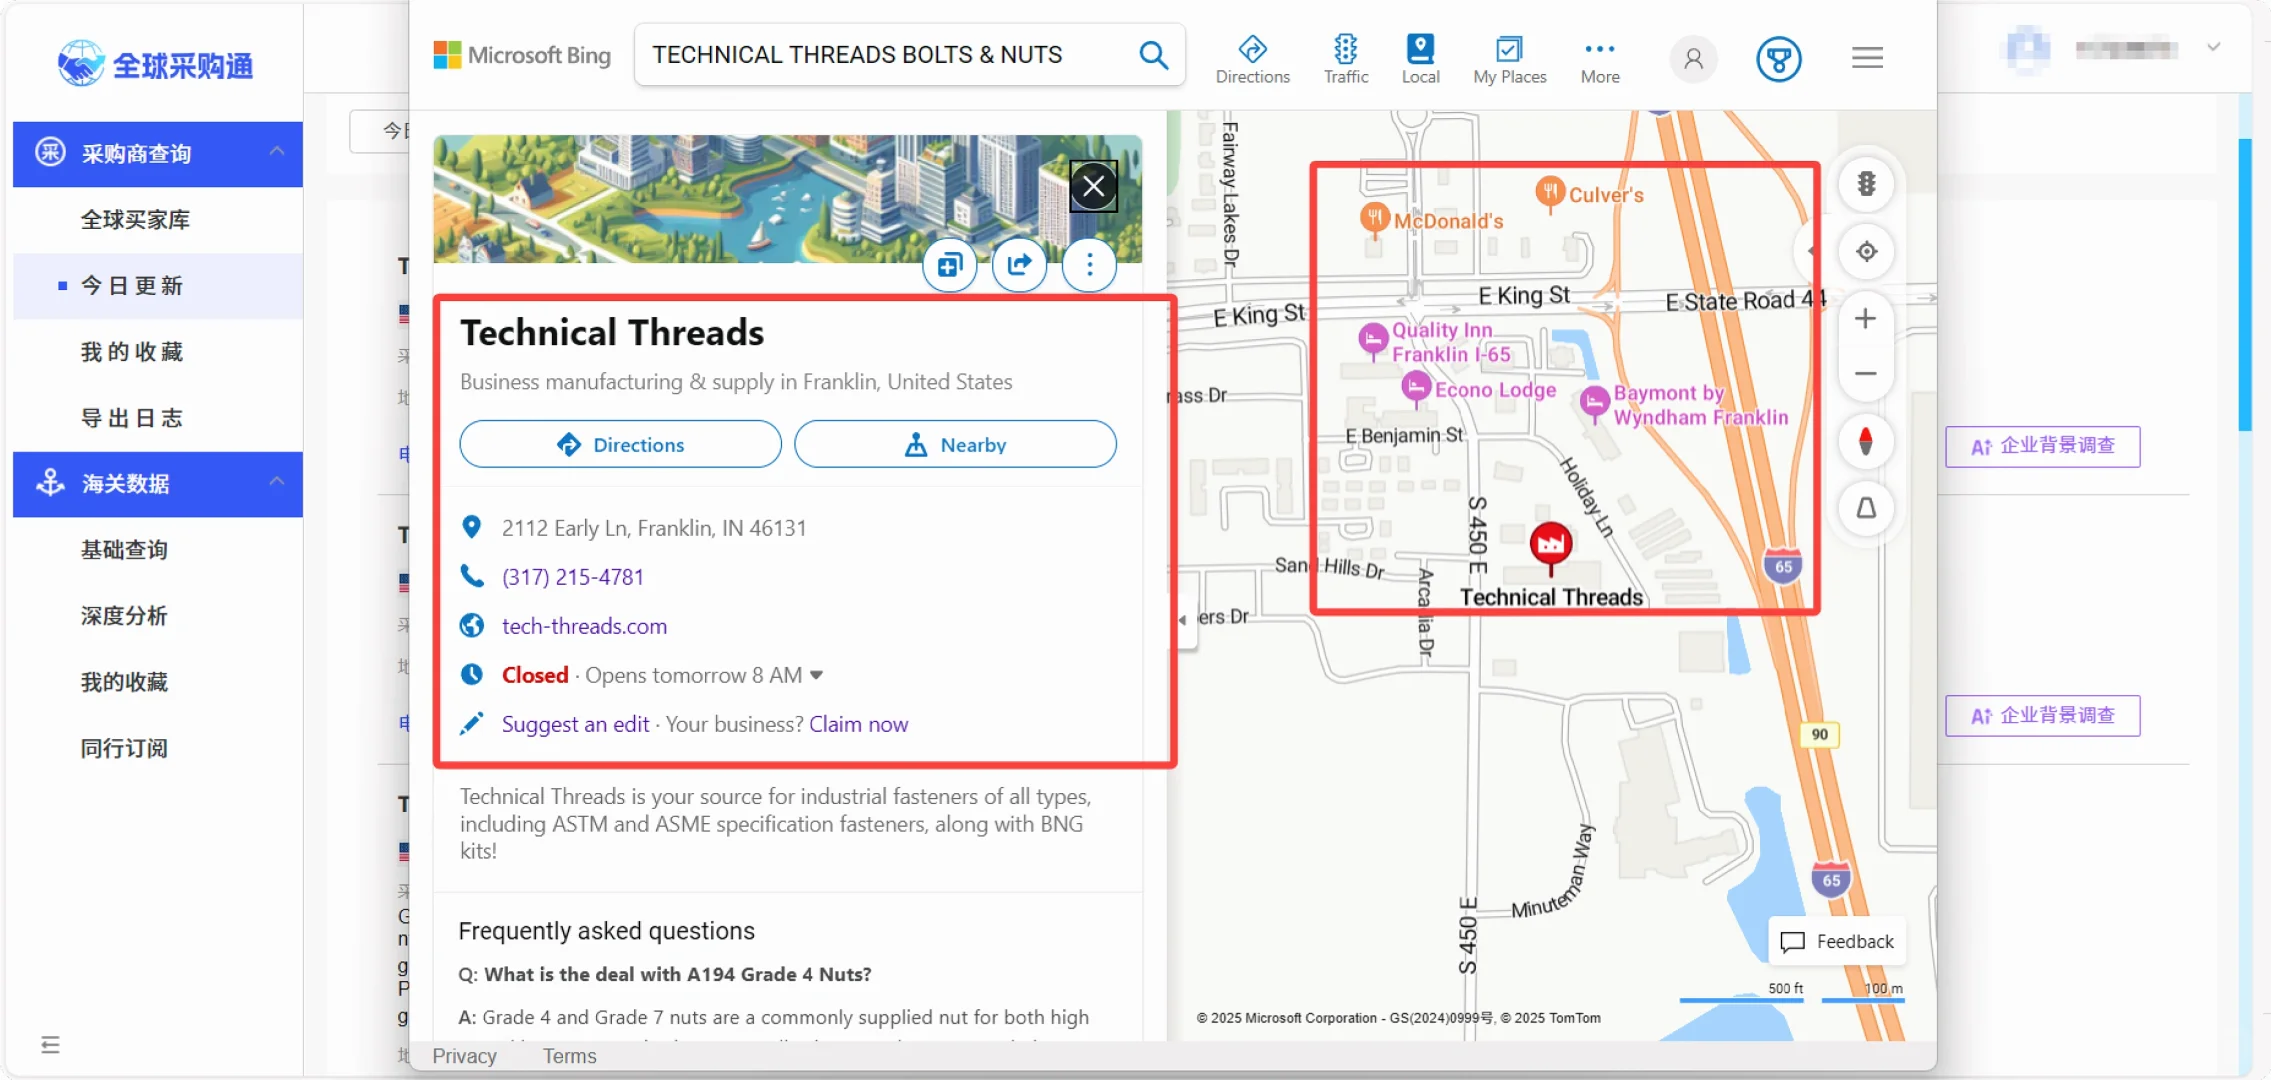The height and width of the screenshot is (1080, 2271).
Task: Zoom out on the map
Action: (x=1865, y=374)
